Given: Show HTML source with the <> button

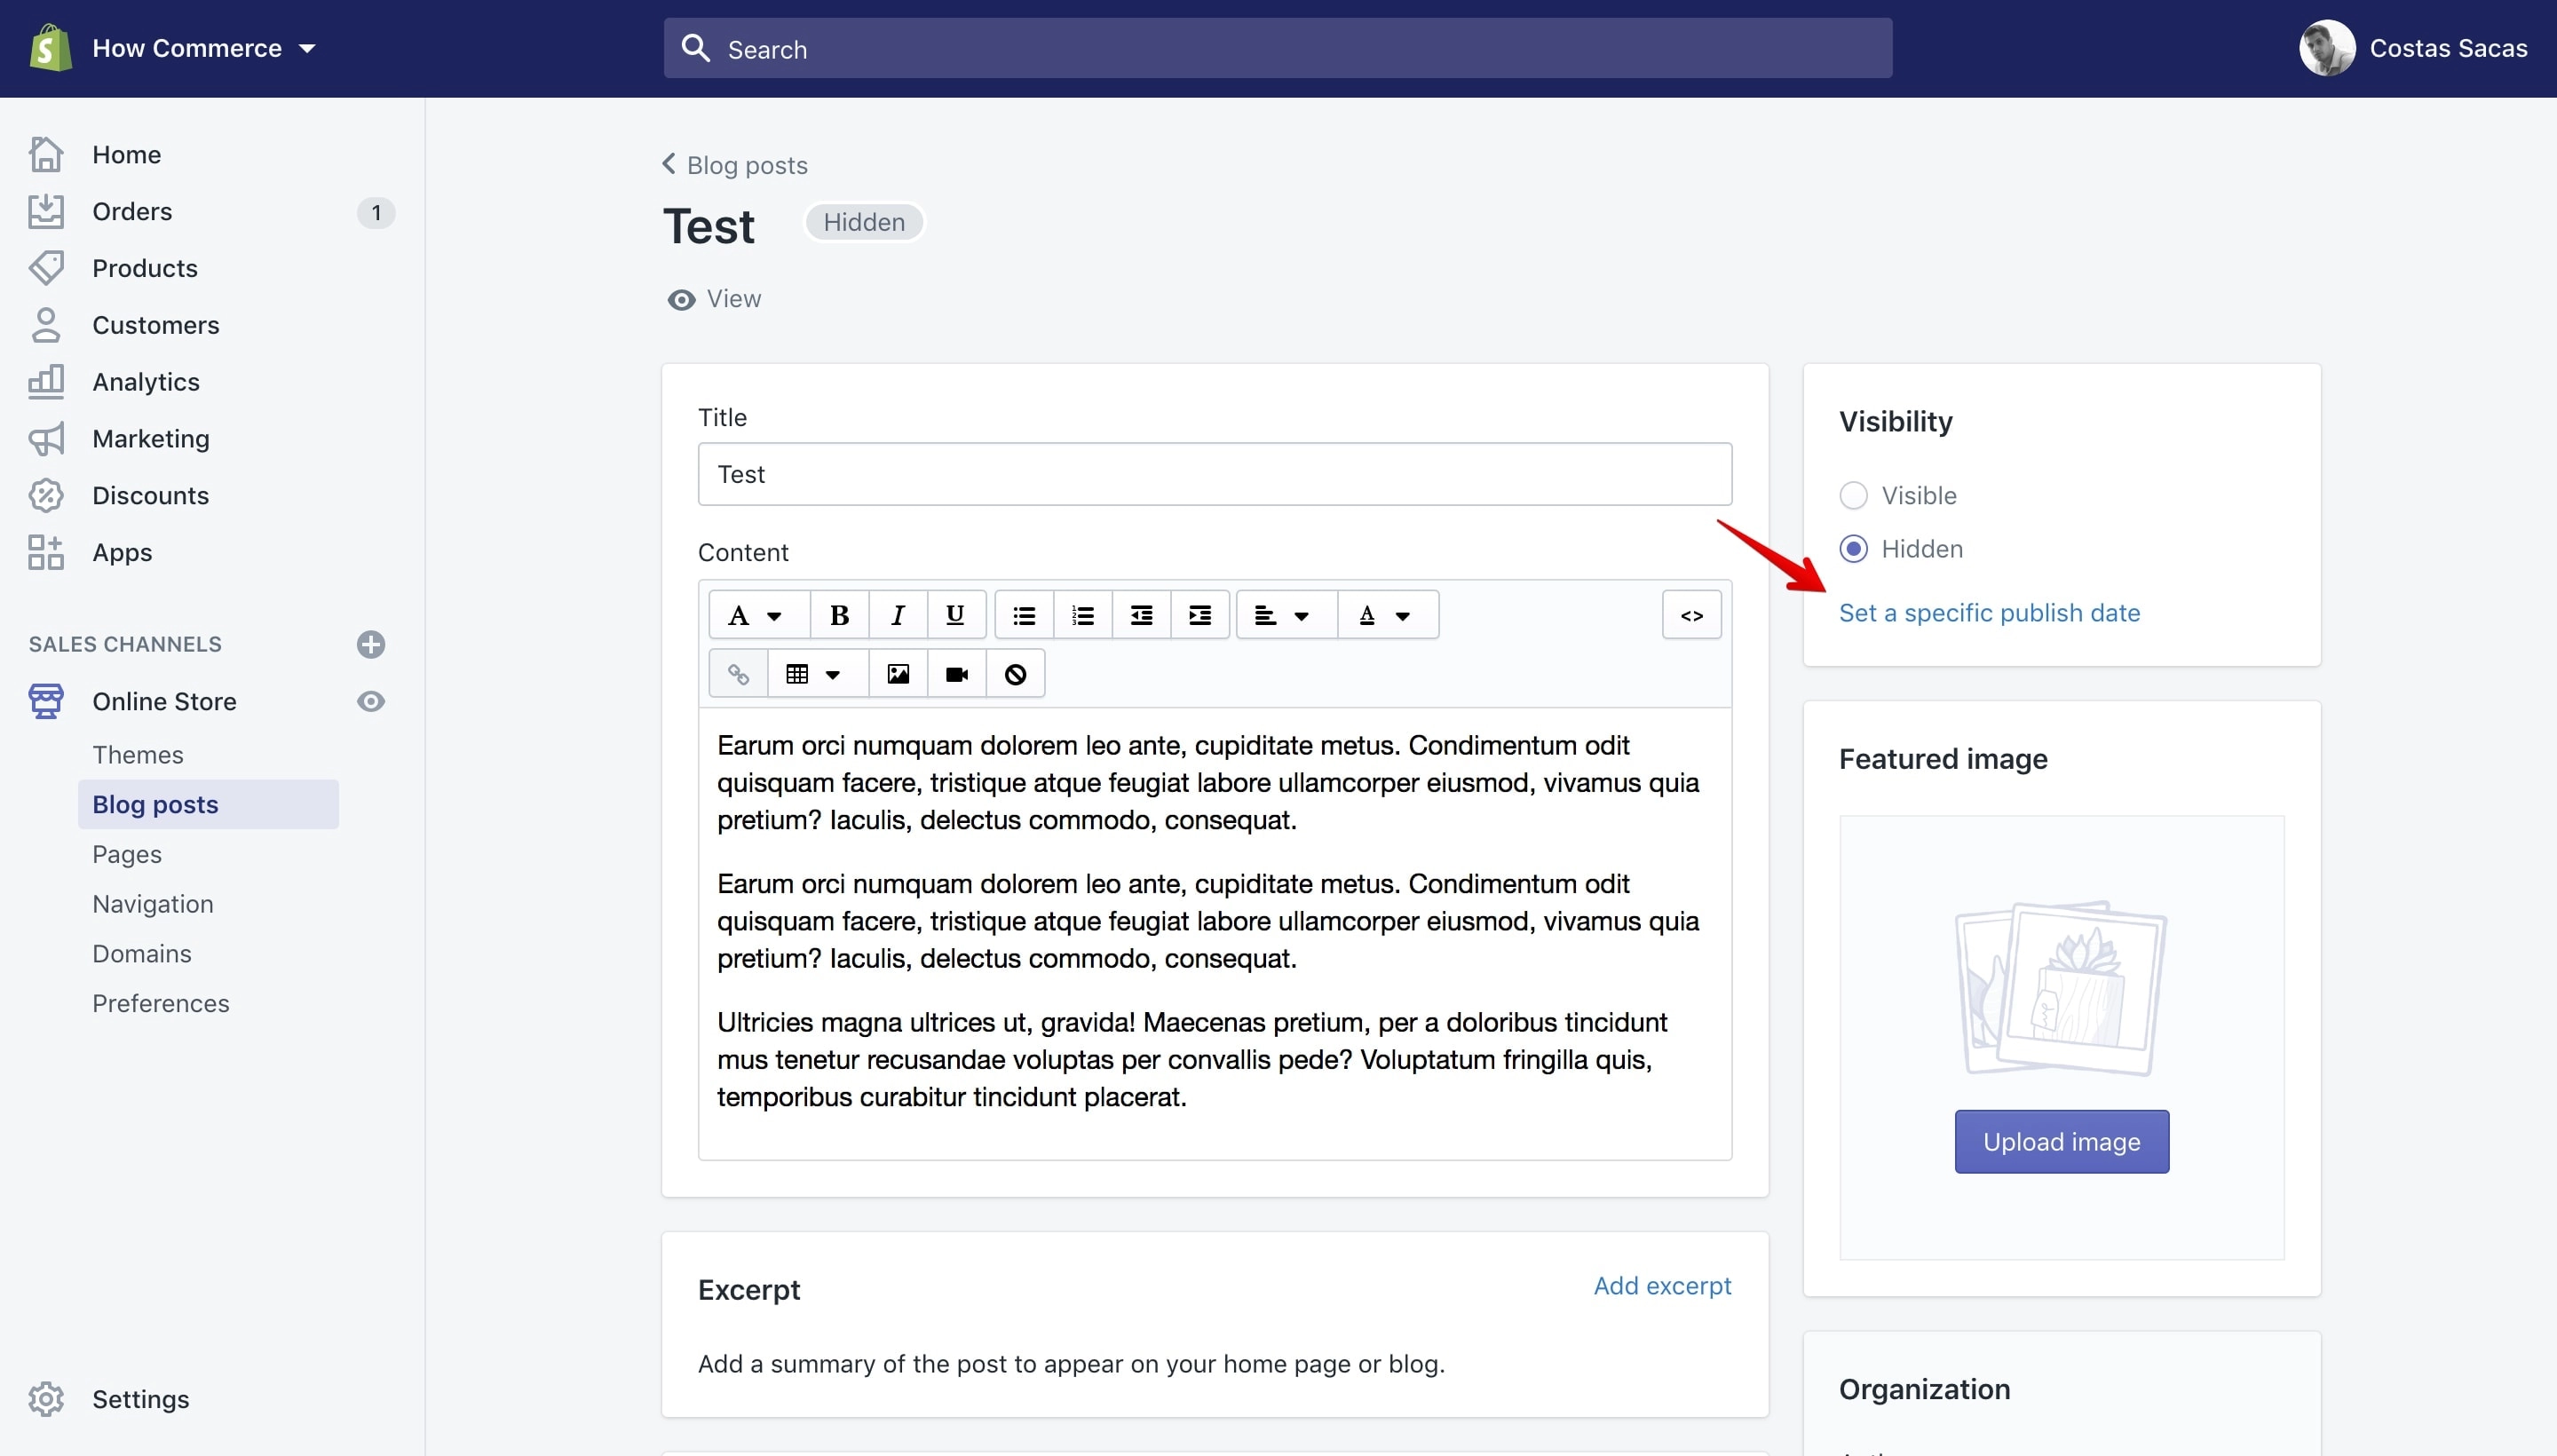Looking at the screenshot, I should pos(1692,615).
